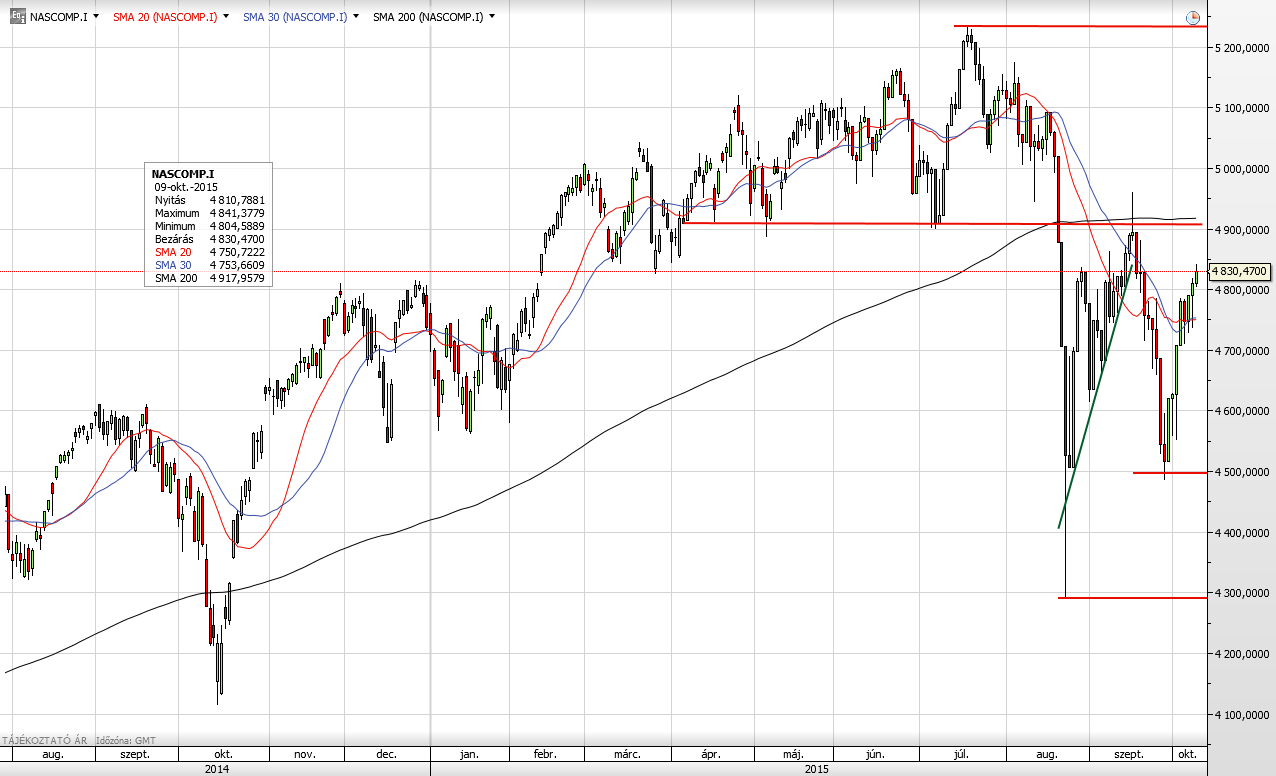Click the dec. month label on time axis
The height and width of the screenshot is (776, 1276).
pyautogui.click(x=387, y=754)
